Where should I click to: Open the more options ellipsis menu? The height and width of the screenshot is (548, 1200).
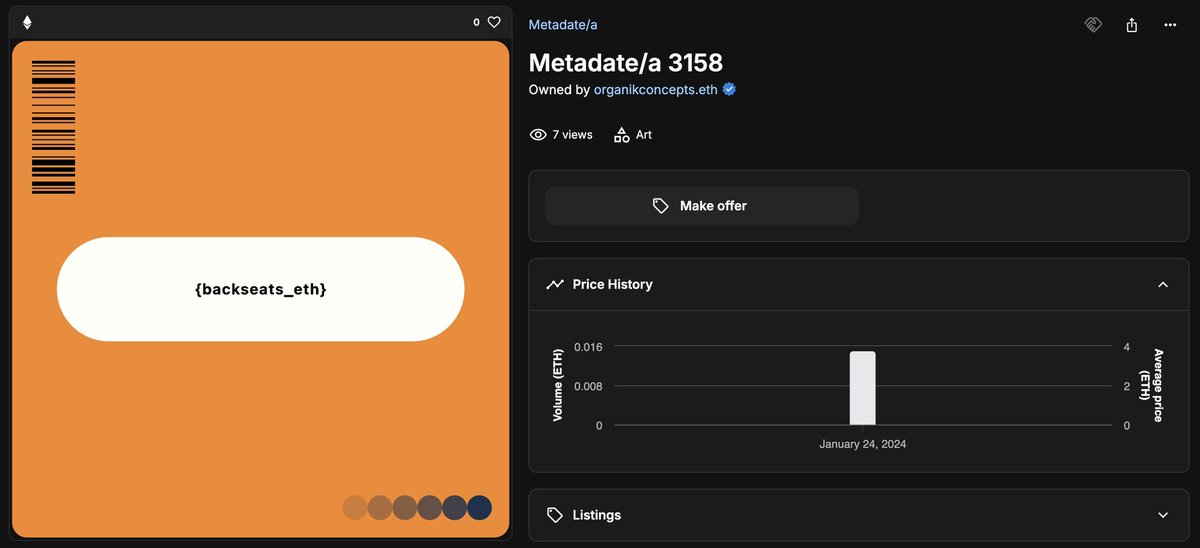click(x=1170, y=25)
